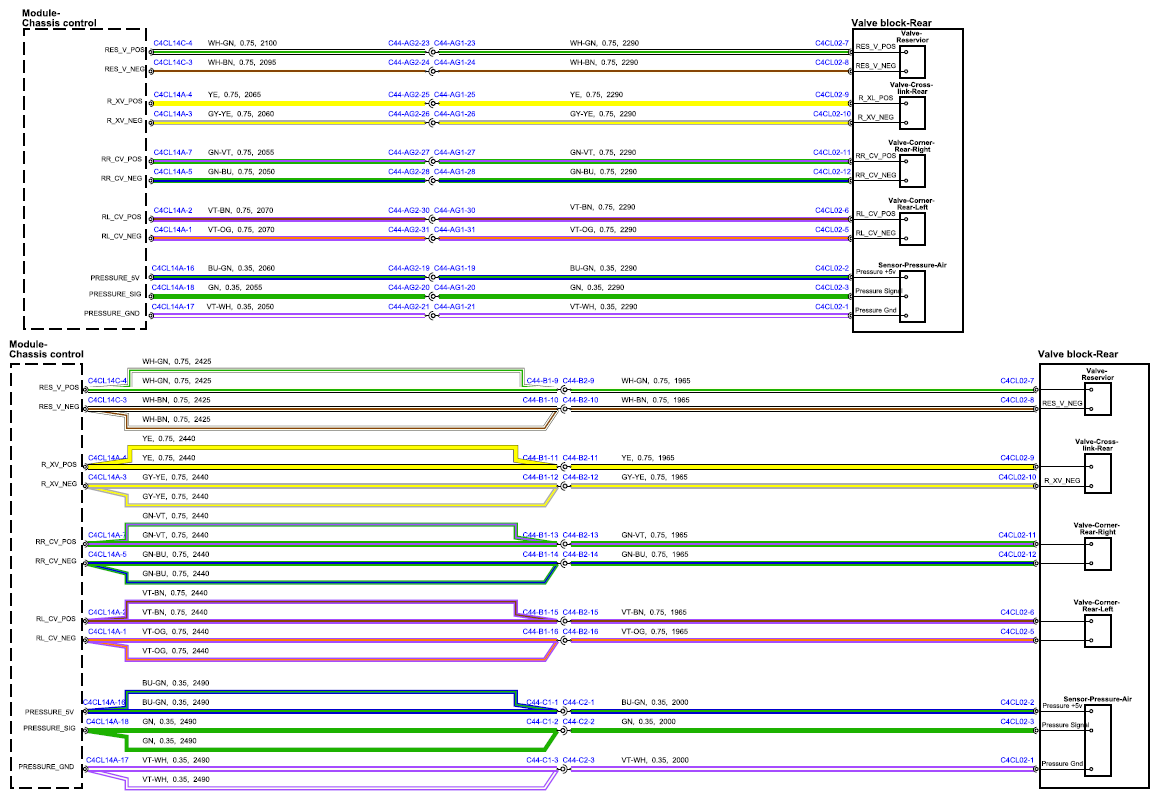Select connector reference C44-AG1-24

455,63
